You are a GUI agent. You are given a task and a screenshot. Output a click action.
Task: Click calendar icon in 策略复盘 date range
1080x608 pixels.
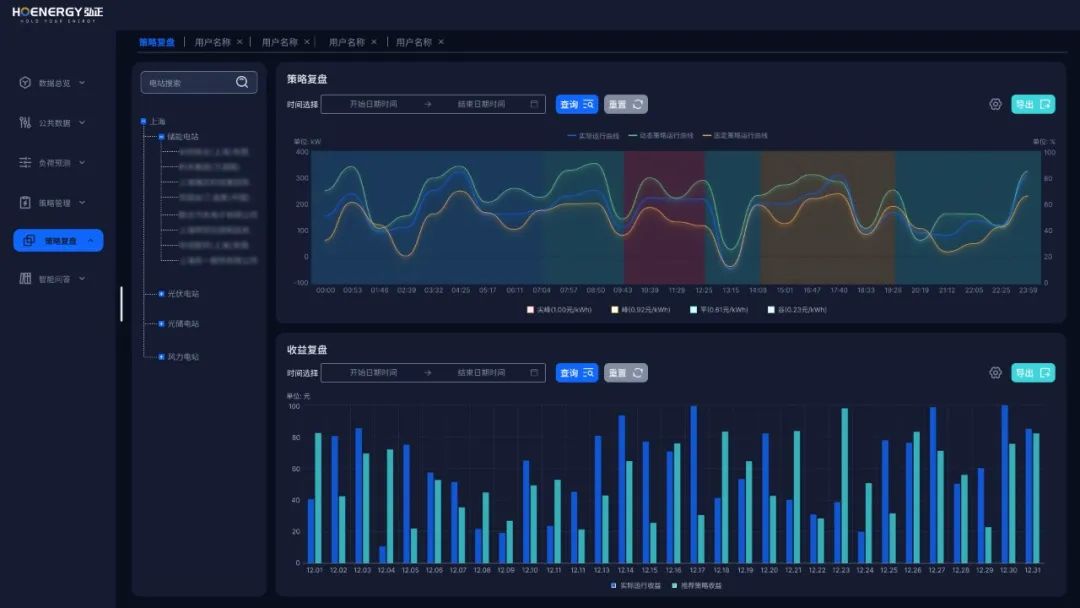click(535, 104)
